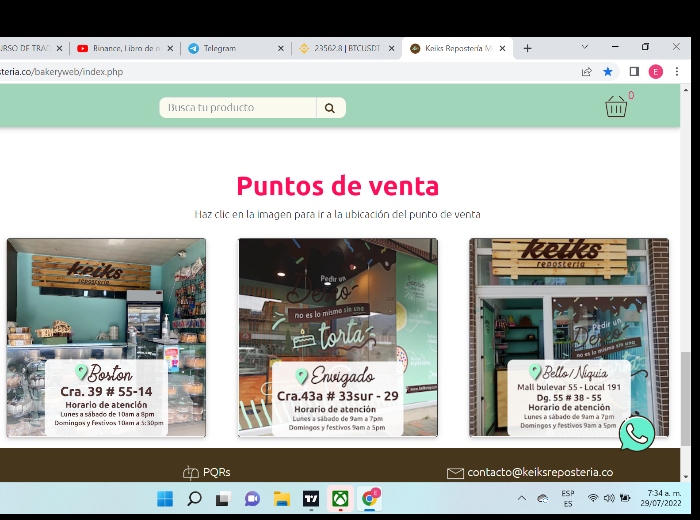The height and width of the screenshot is (520, 700).
Task: Open the share page icon
Action: (x=587, y=71)
